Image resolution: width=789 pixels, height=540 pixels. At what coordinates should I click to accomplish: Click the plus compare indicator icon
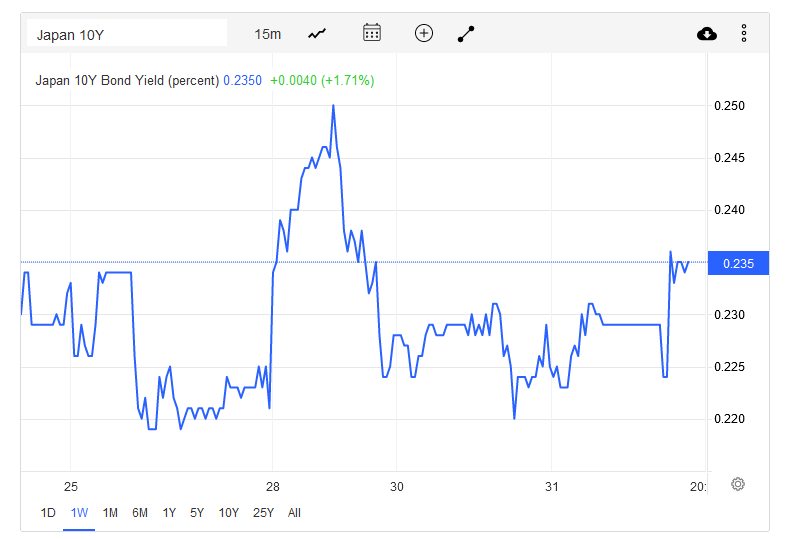(x=424, y=33)
